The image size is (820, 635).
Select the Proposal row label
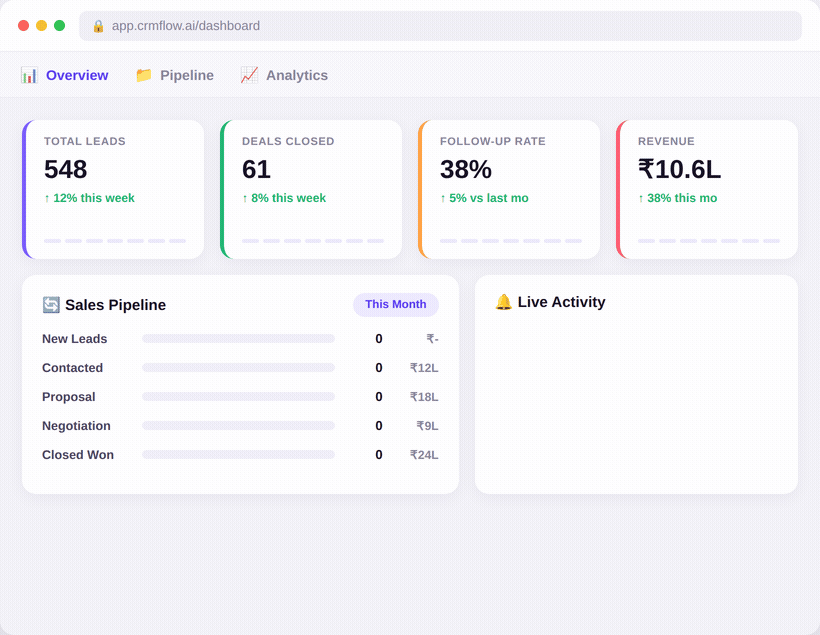pos(69,397)
